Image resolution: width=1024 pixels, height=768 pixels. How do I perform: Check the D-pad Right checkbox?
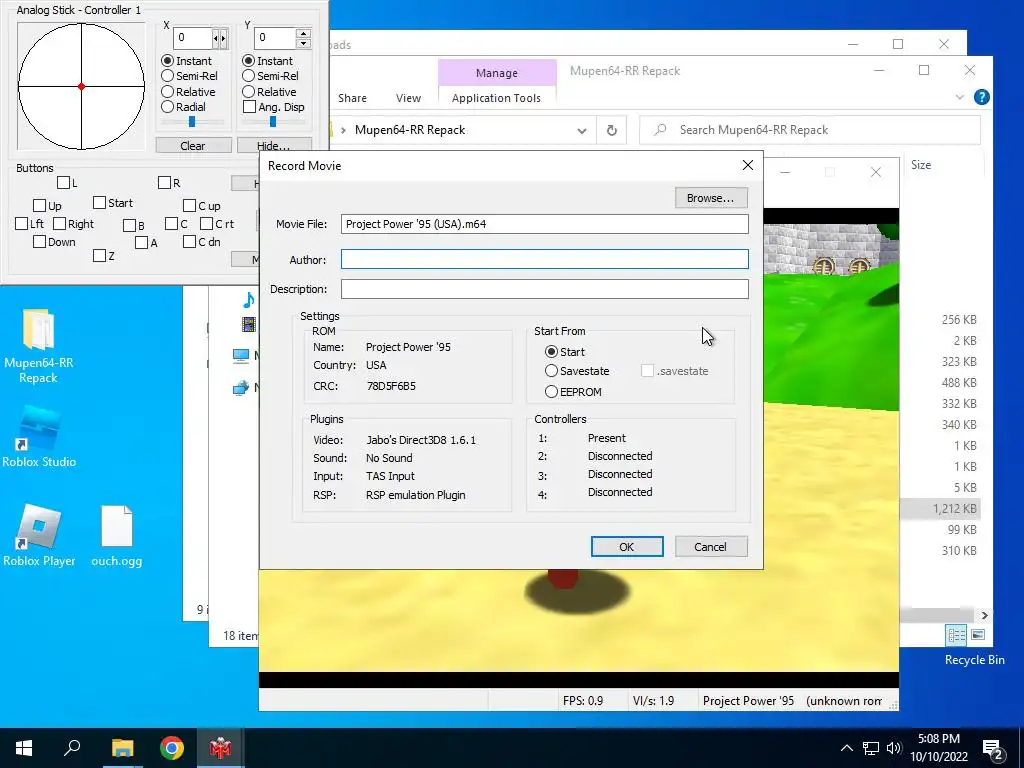pos(59,224)
